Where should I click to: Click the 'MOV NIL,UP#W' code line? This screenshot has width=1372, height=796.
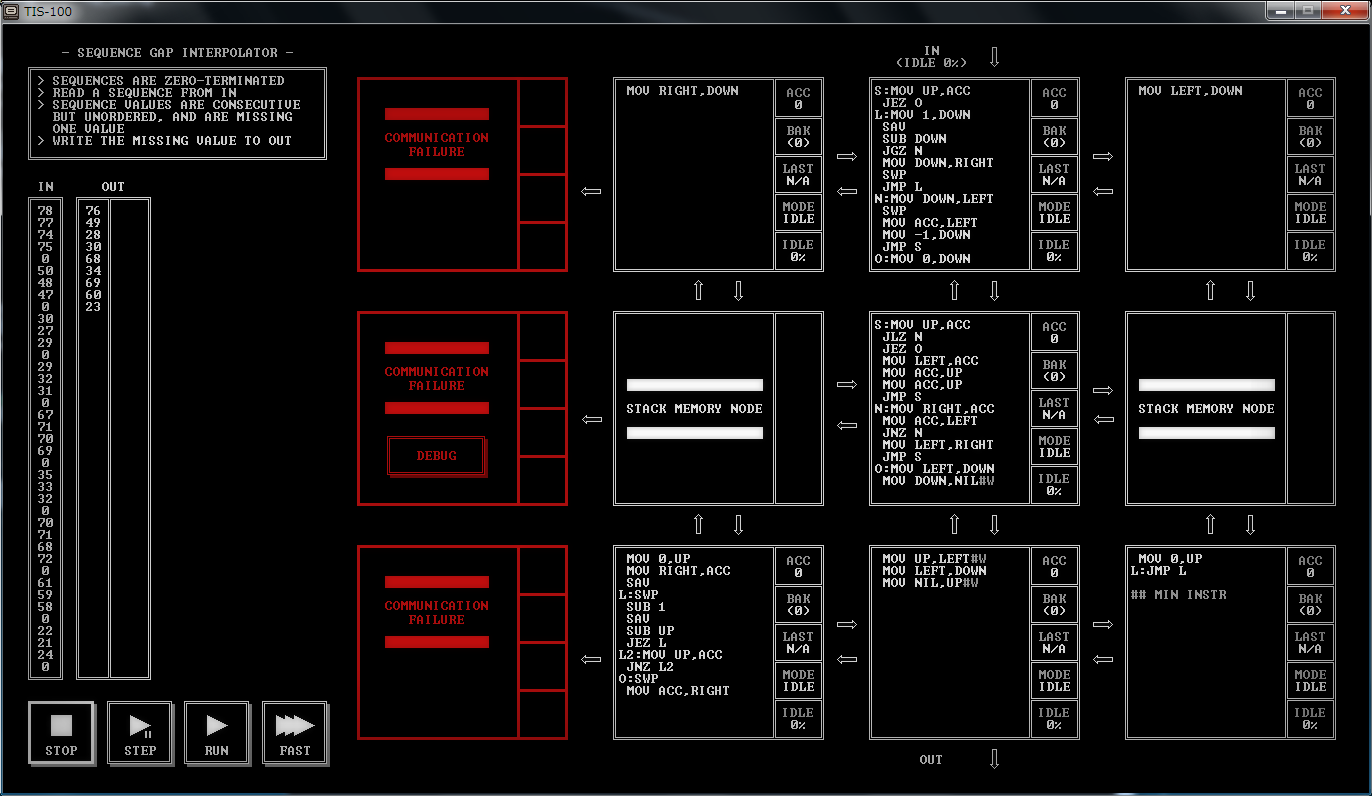click(x=930, y=583)
